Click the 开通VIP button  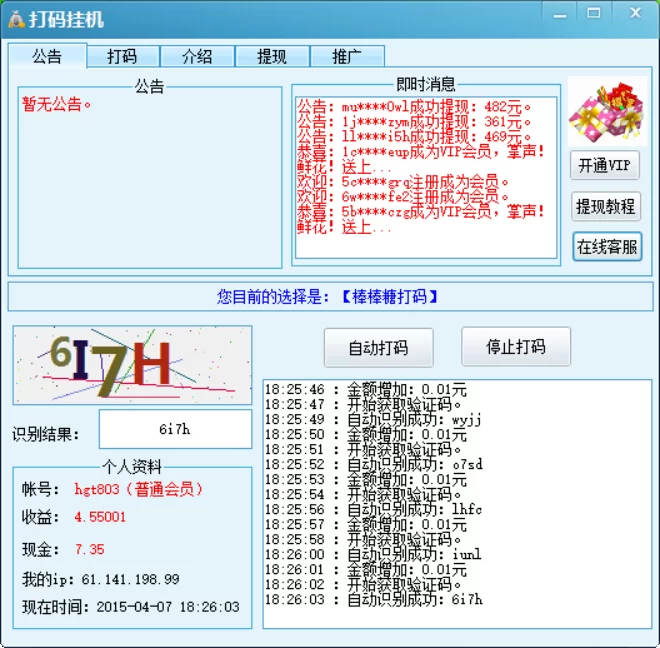(605, 165)
